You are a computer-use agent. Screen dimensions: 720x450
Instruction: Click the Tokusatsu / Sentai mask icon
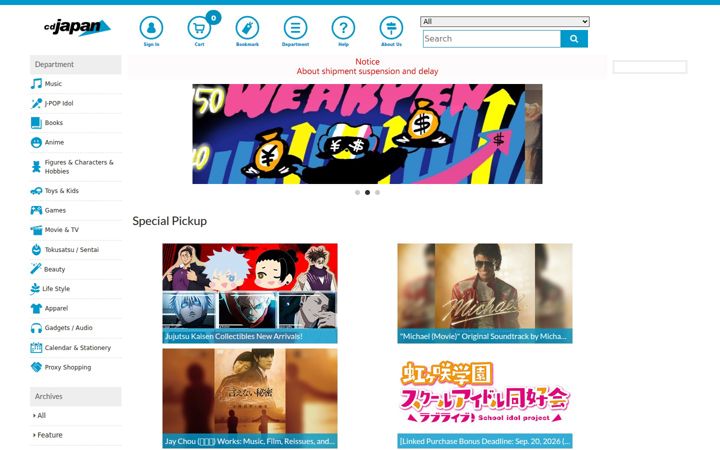(36, 249)
